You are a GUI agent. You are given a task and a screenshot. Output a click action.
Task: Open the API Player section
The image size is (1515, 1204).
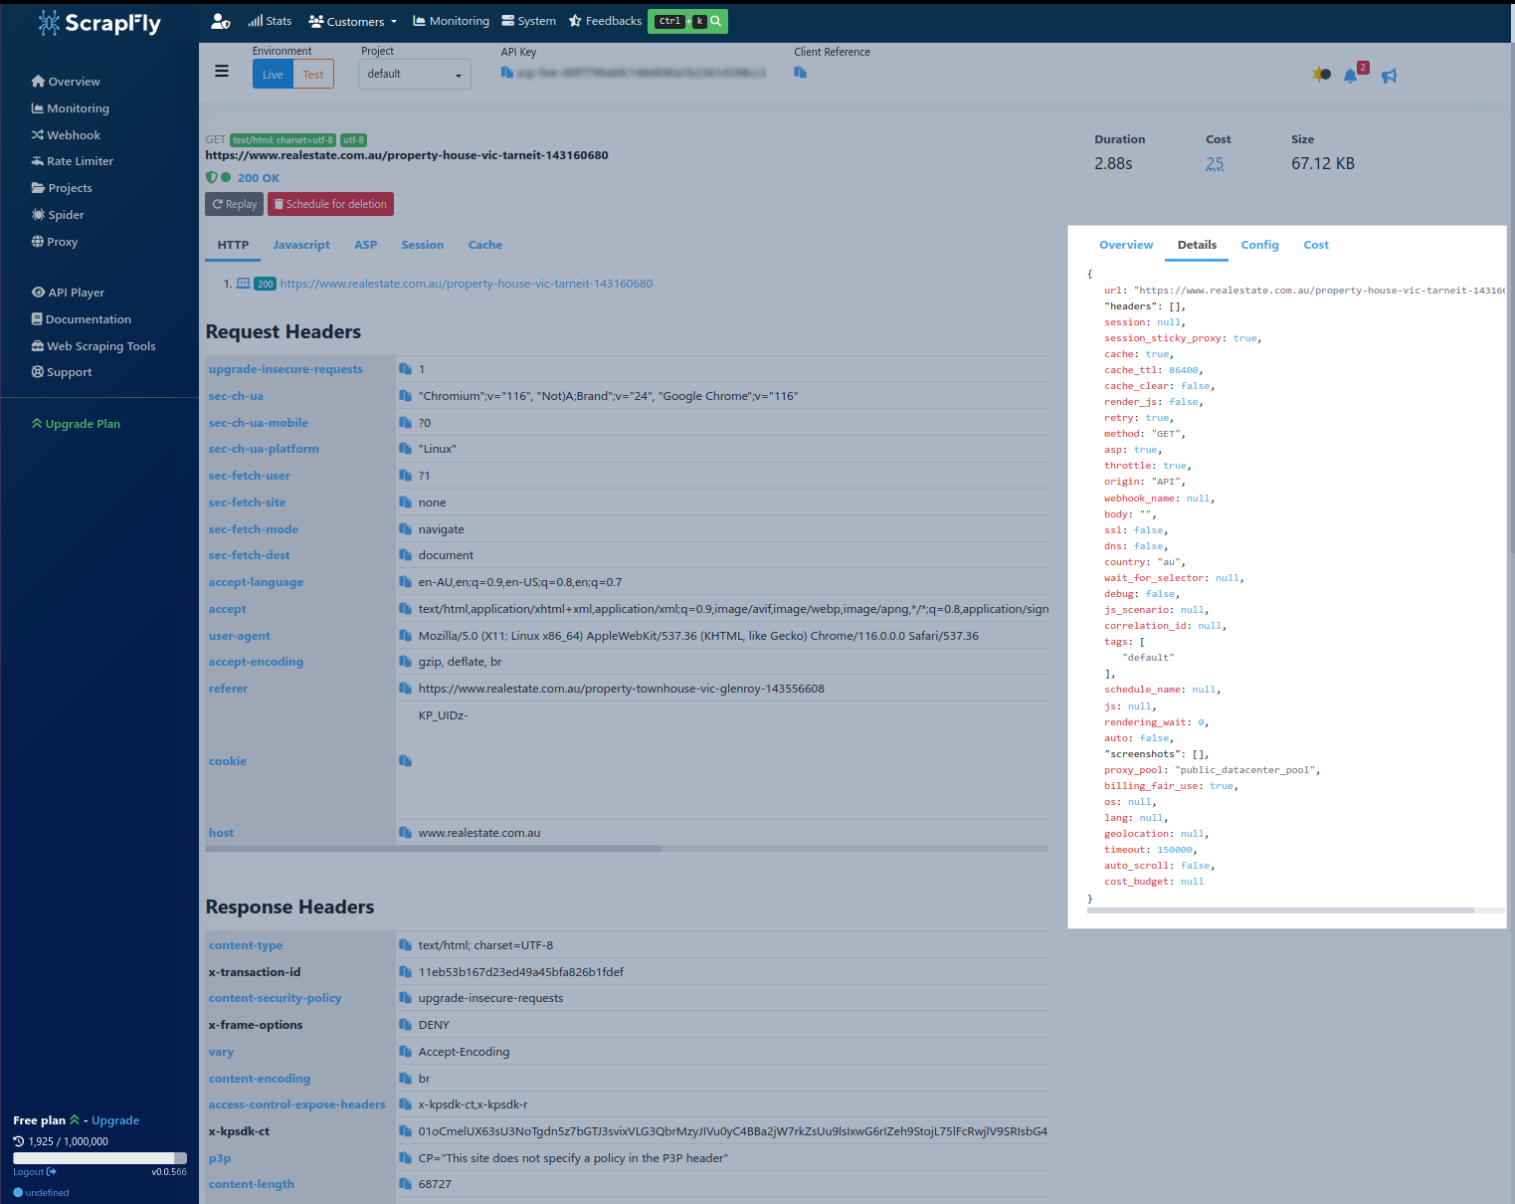pyautogui.click(x=75, y=292)
